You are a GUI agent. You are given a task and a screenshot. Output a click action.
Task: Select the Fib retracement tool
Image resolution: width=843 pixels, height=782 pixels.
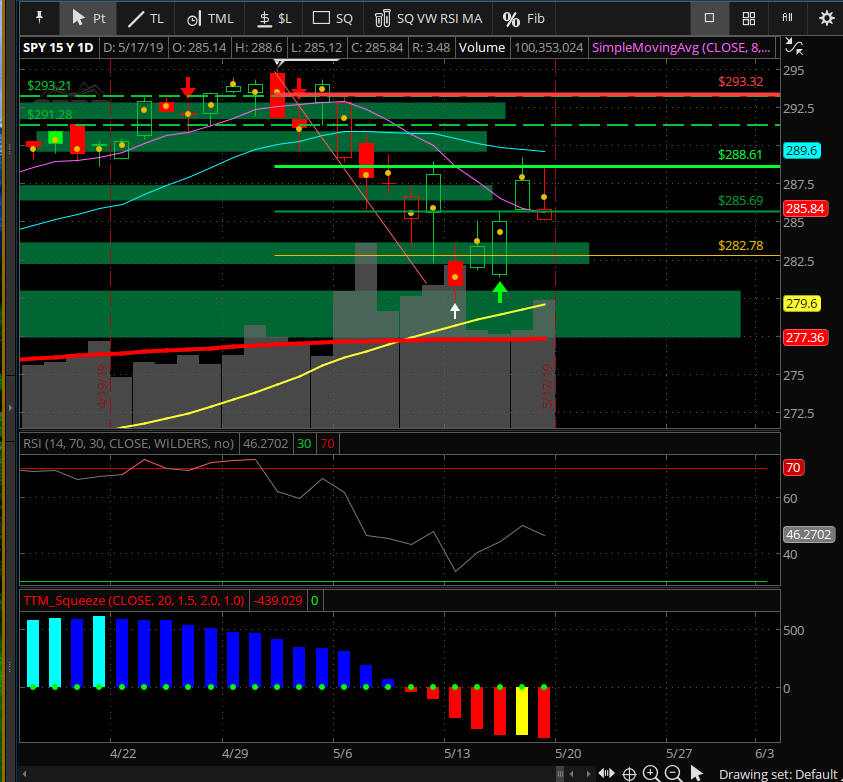tap(524, 18)
